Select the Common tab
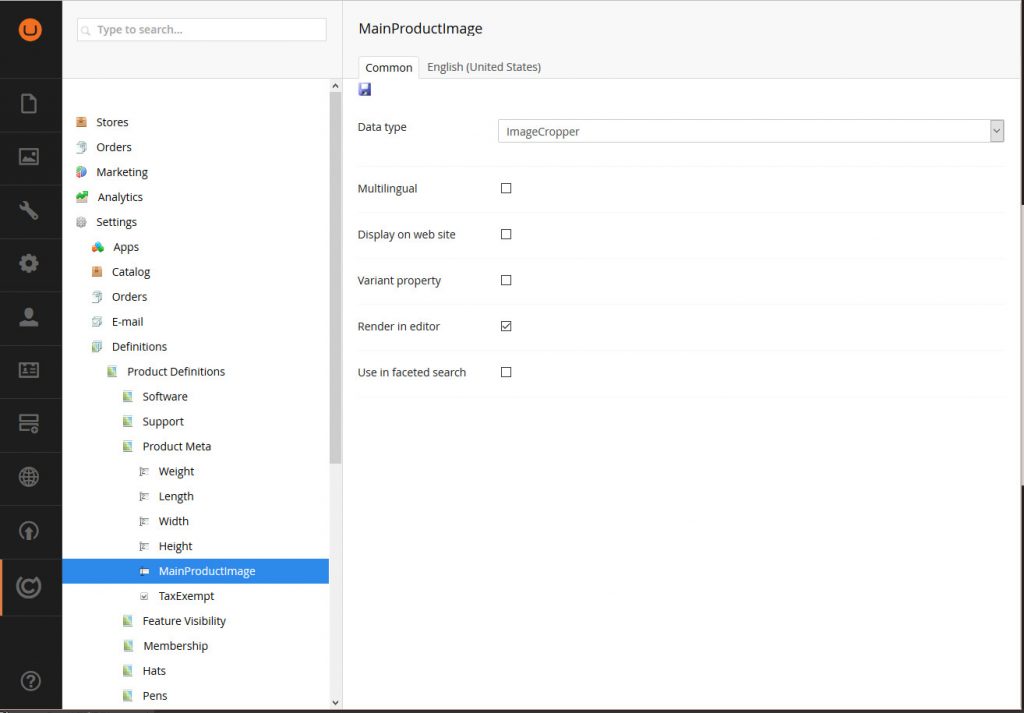1024x713 pixels. pos(388,67)
